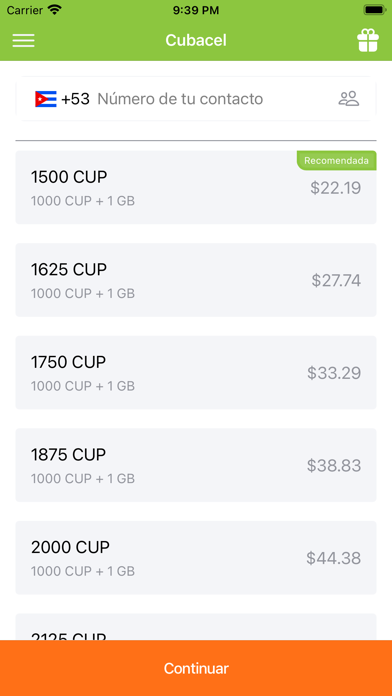The width and height of the screenshot is (392, 696).
Task: Tap the gift box icon
Action: coord(368,40)
